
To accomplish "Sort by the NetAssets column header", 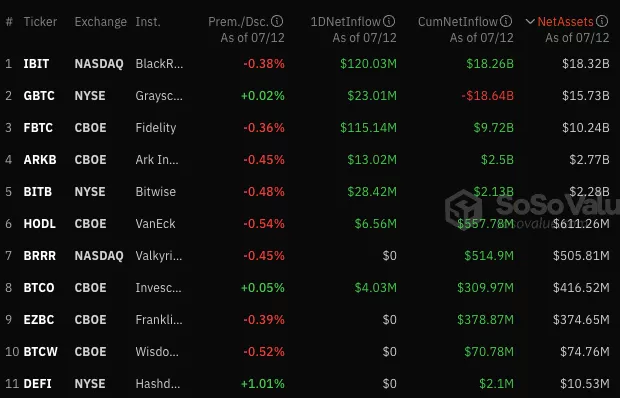I will click(x=565, y=22).
